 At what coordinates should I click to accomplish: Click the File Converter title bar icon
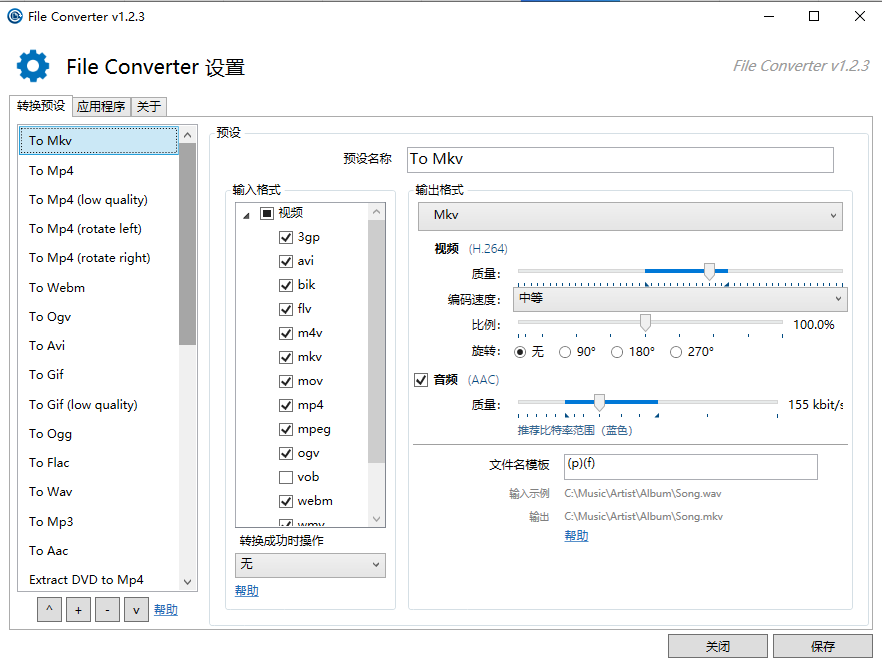click(x=15, y=16)
